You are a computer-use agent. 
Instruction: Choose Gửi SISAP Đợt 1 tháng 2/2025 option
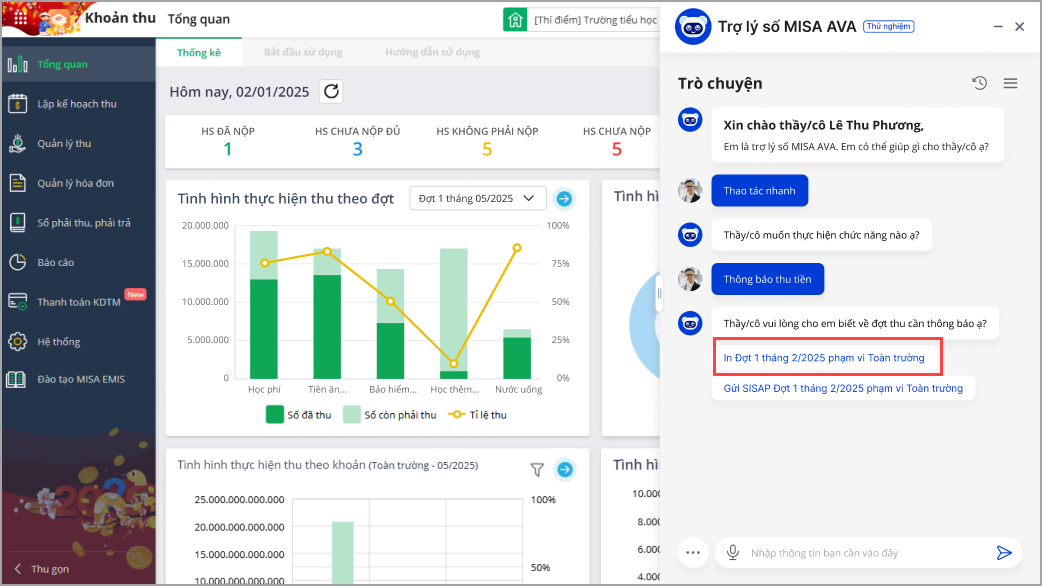tap(843, 388)
